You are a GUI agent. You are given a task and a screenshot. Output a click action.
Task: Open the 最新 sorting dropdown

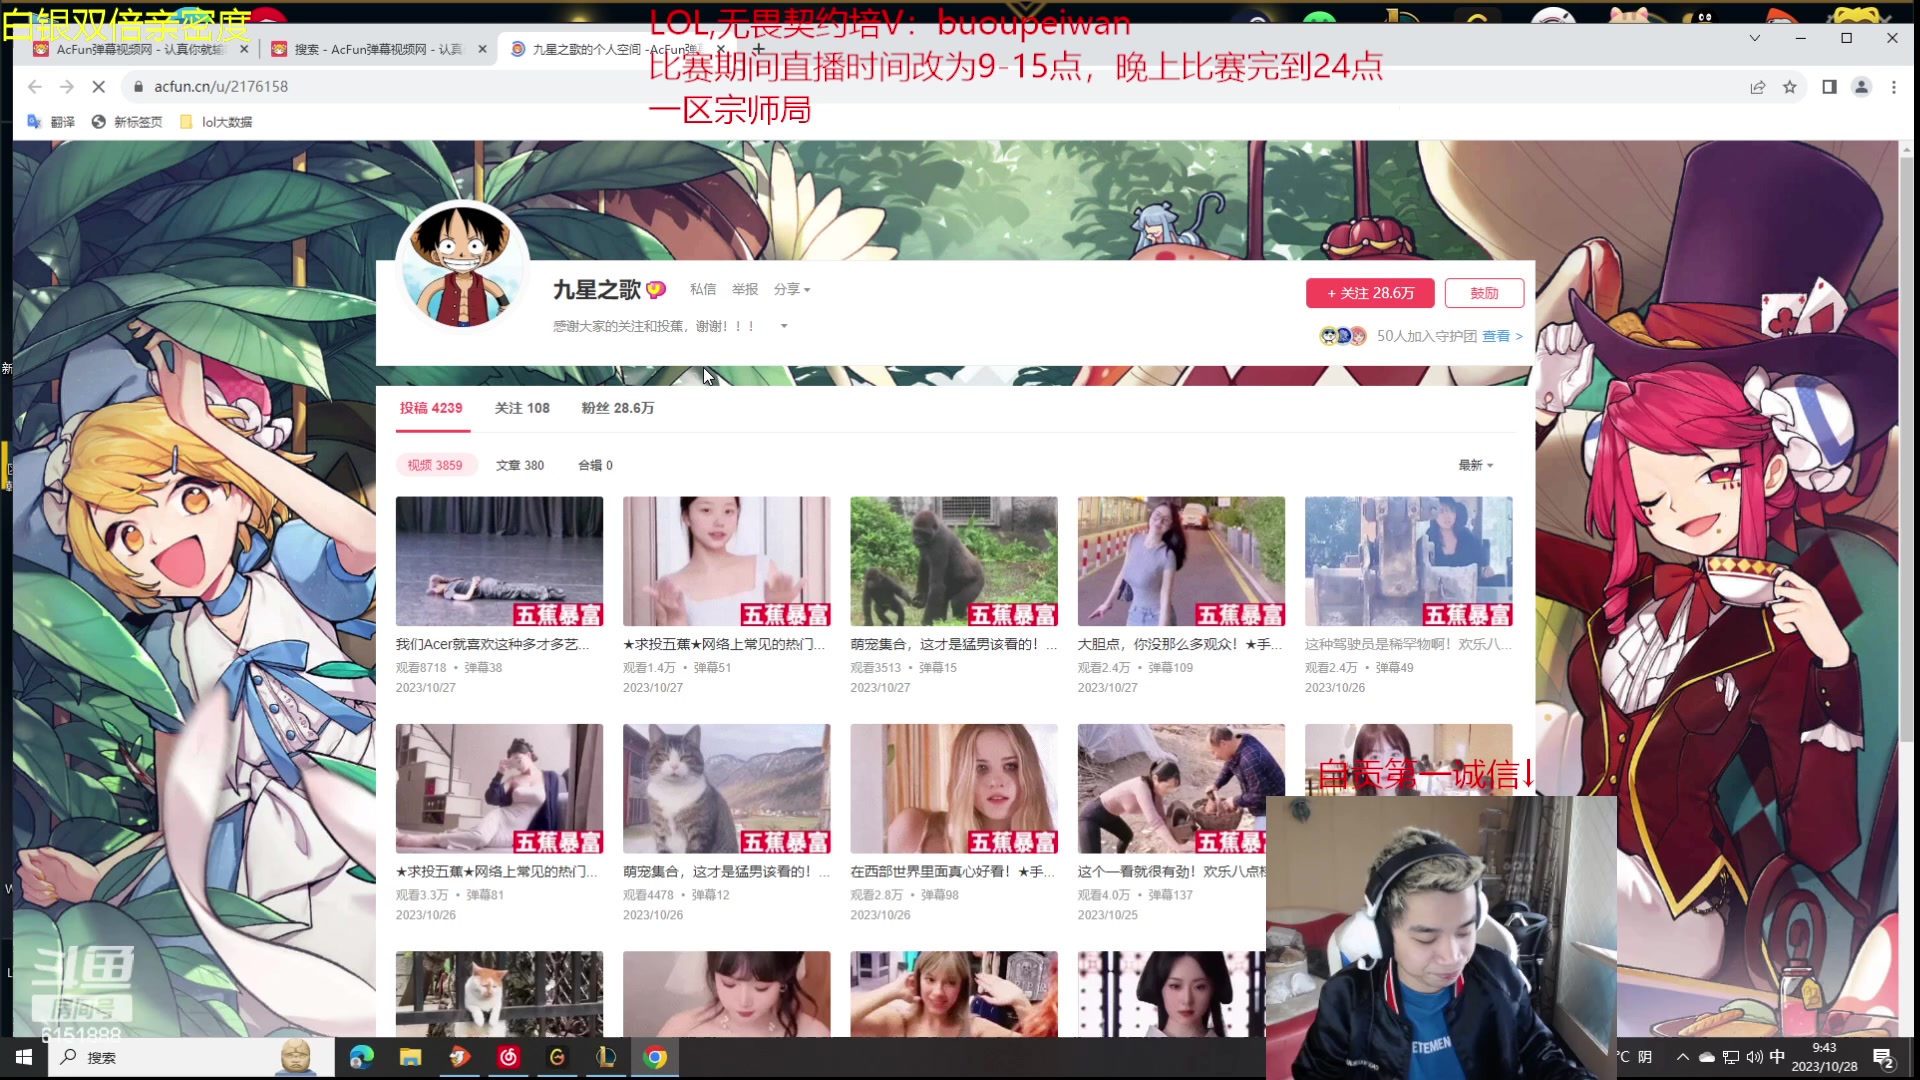1474,465
